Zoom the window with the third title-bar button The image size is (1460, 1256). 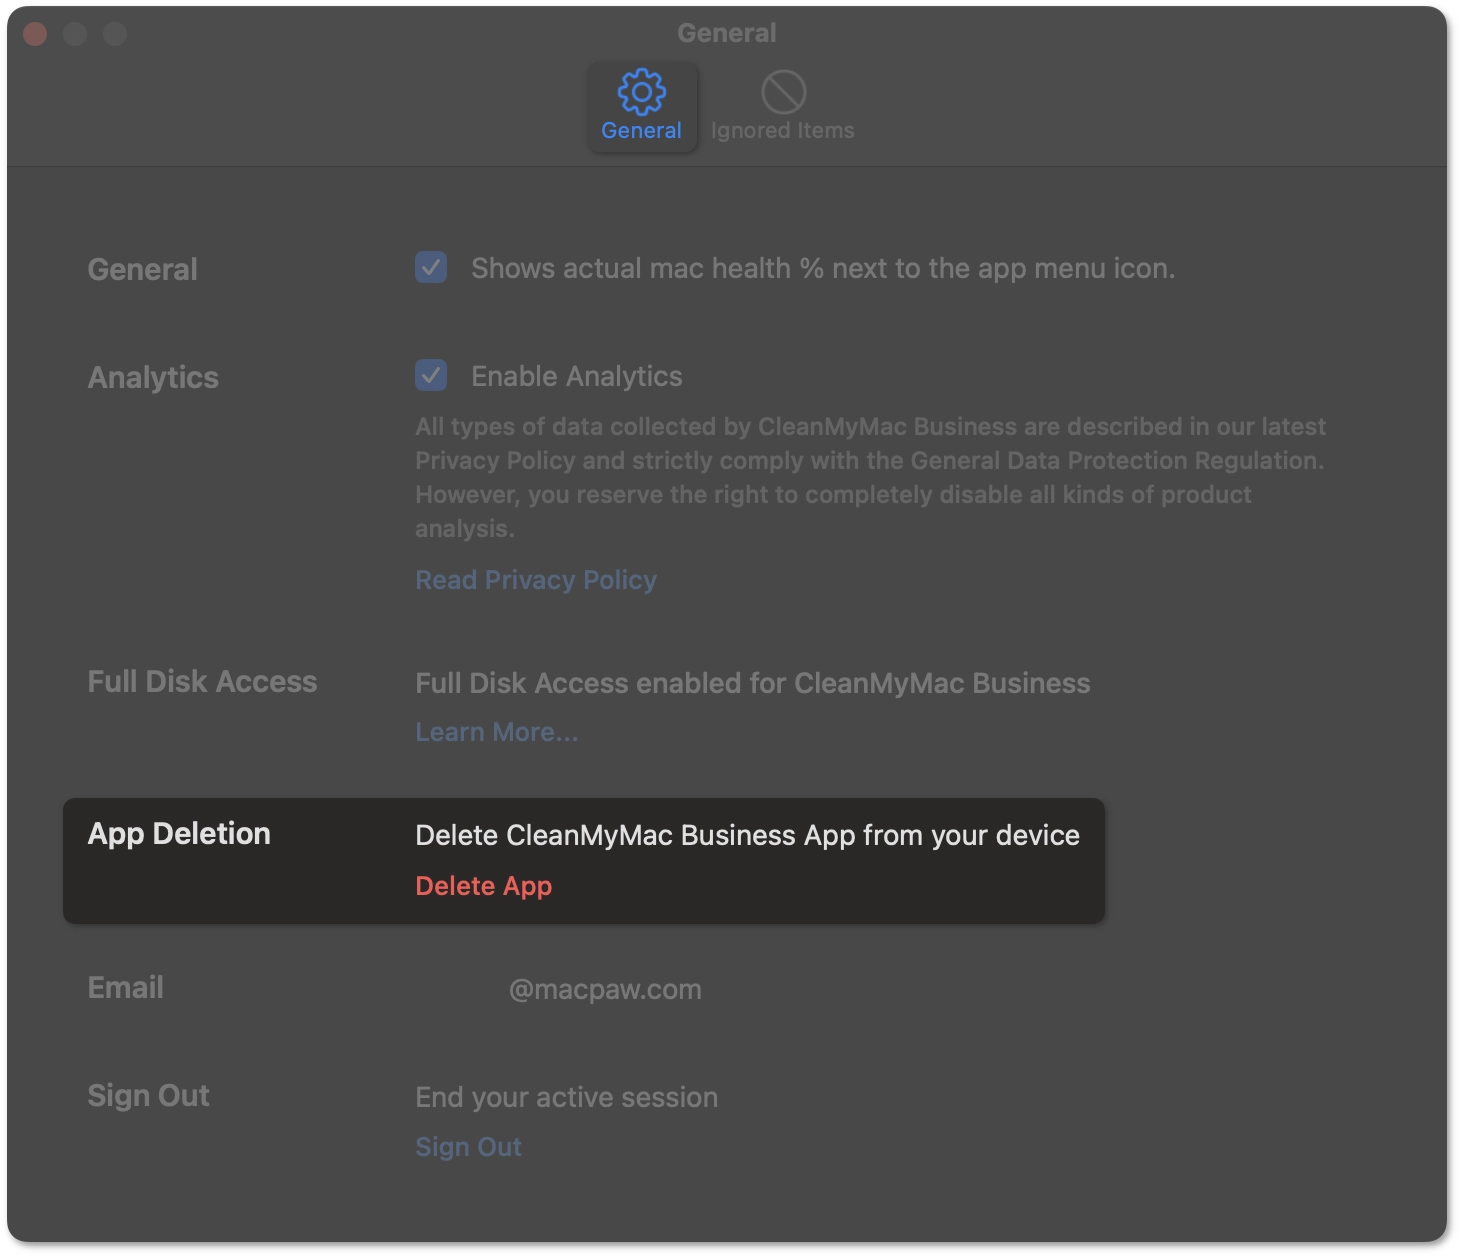pyautogui.click(x=115, y=34)
